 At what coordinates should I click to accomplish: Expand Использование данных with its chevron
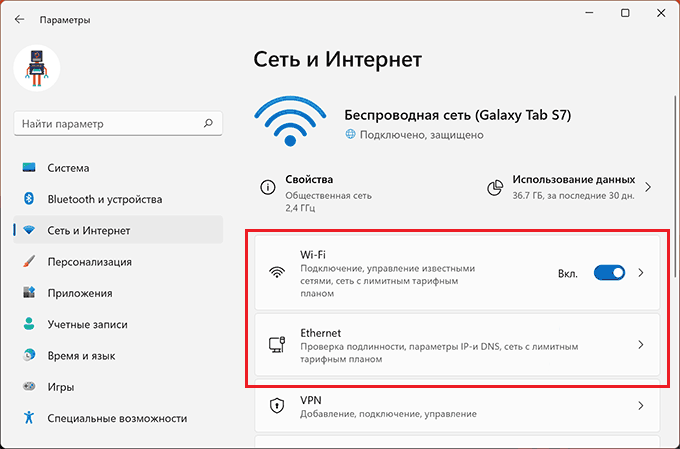648,187
